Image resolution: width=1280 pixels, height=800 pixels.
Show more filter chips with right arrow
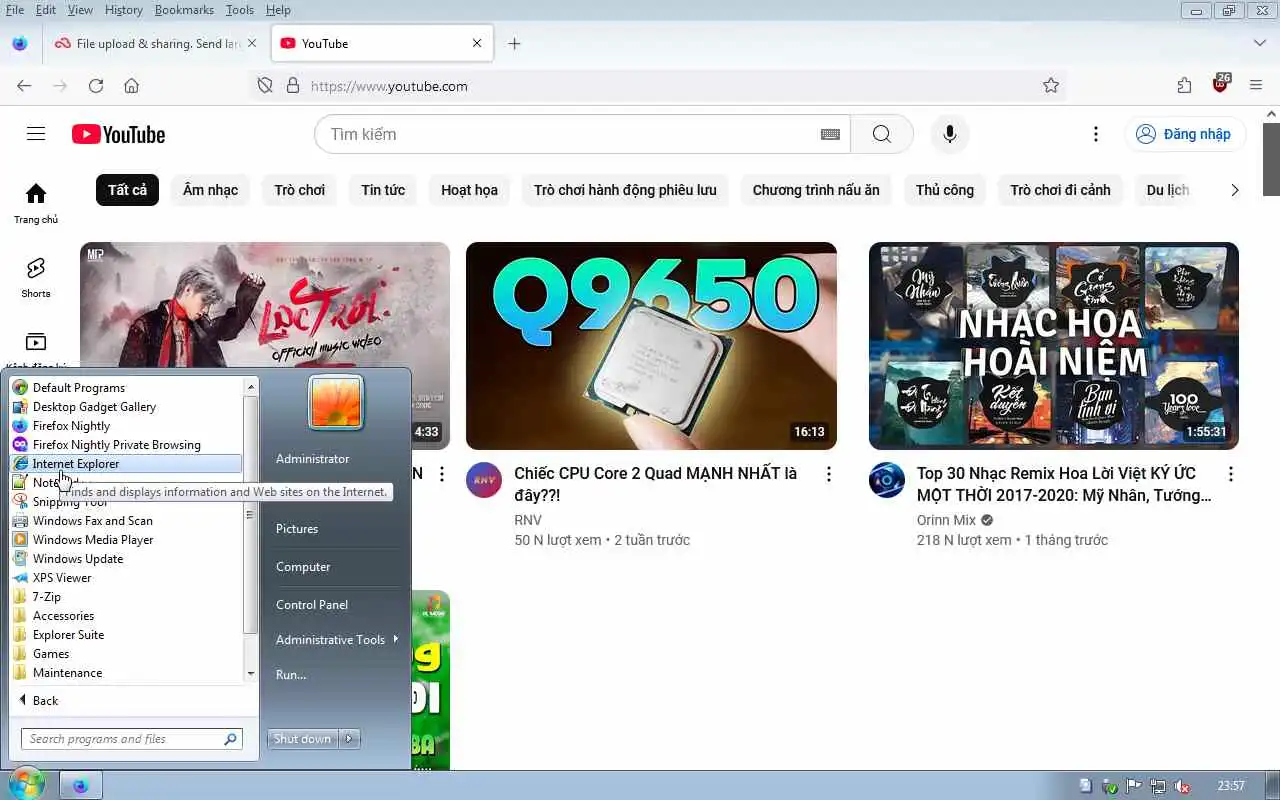pyautogui.click(x=1235, y=190)
